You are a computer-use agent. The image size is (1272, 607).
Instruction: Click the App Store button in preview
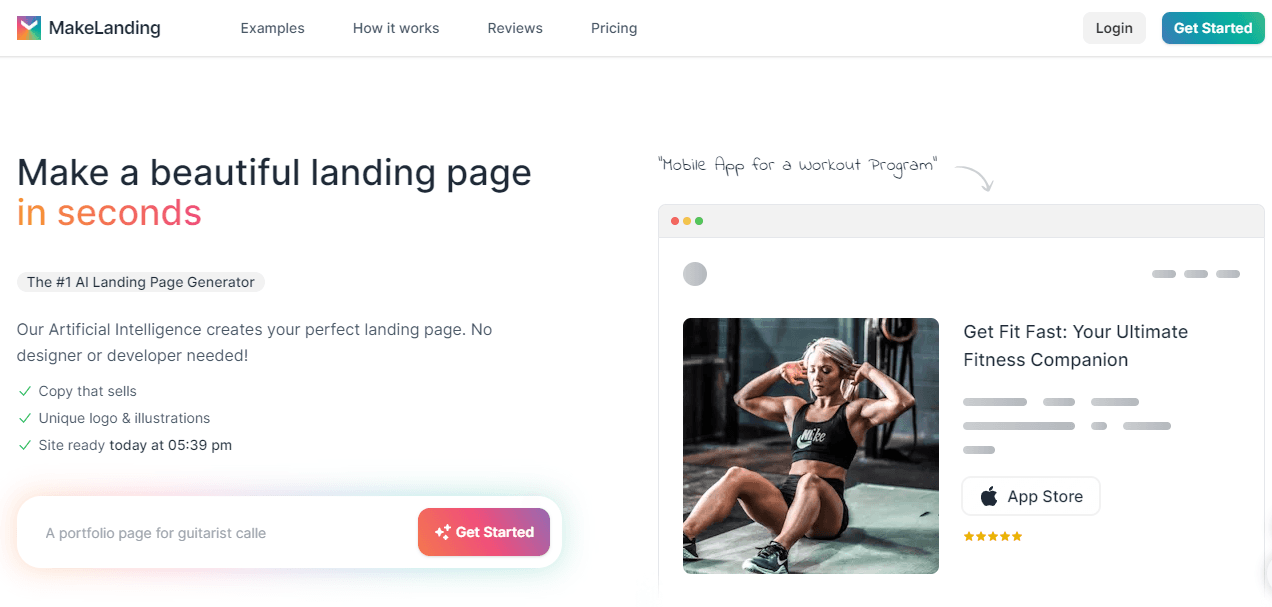tap(1031, 496)
